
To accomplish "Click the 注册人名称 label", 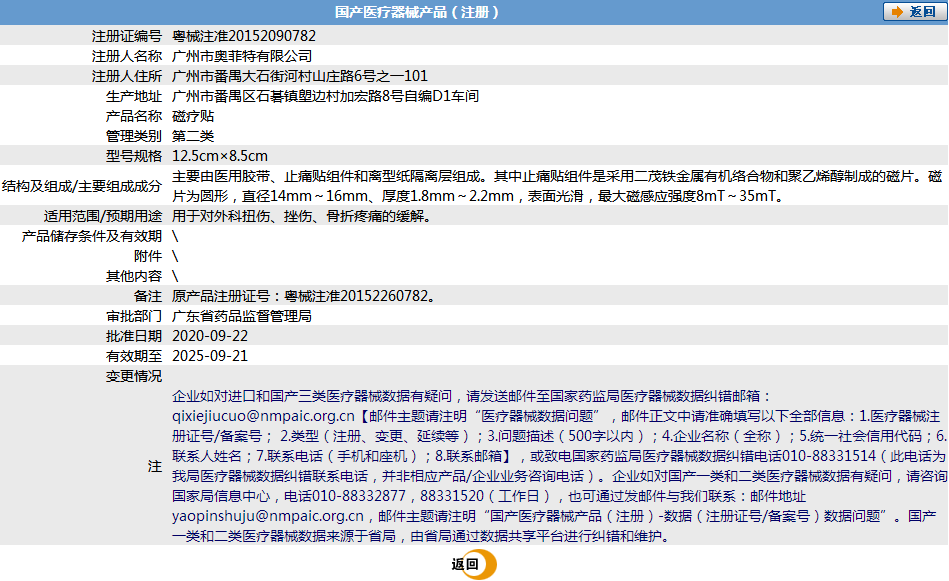I will tap(126, 56).
